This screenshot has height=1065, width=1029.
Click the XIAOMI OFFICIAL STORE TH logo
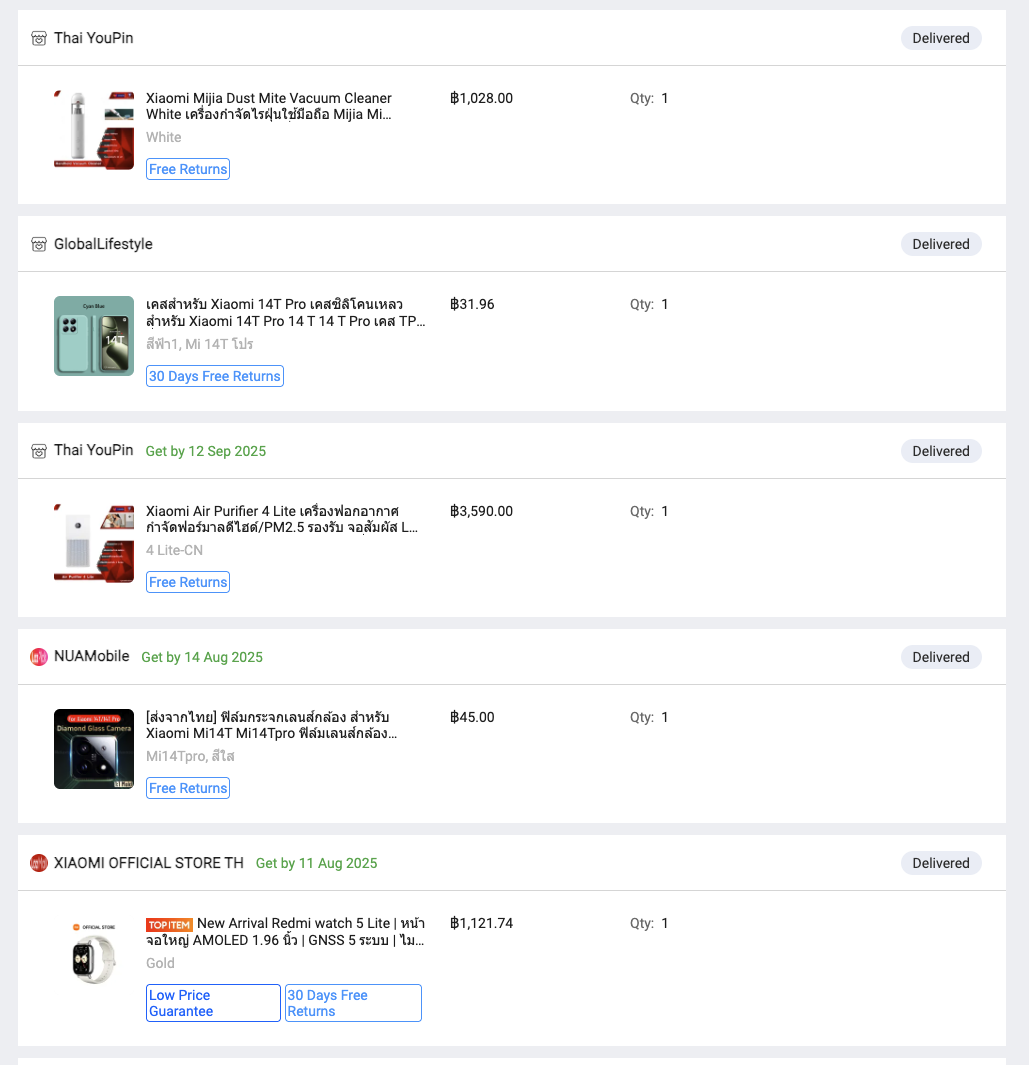[x=39, y=863]
